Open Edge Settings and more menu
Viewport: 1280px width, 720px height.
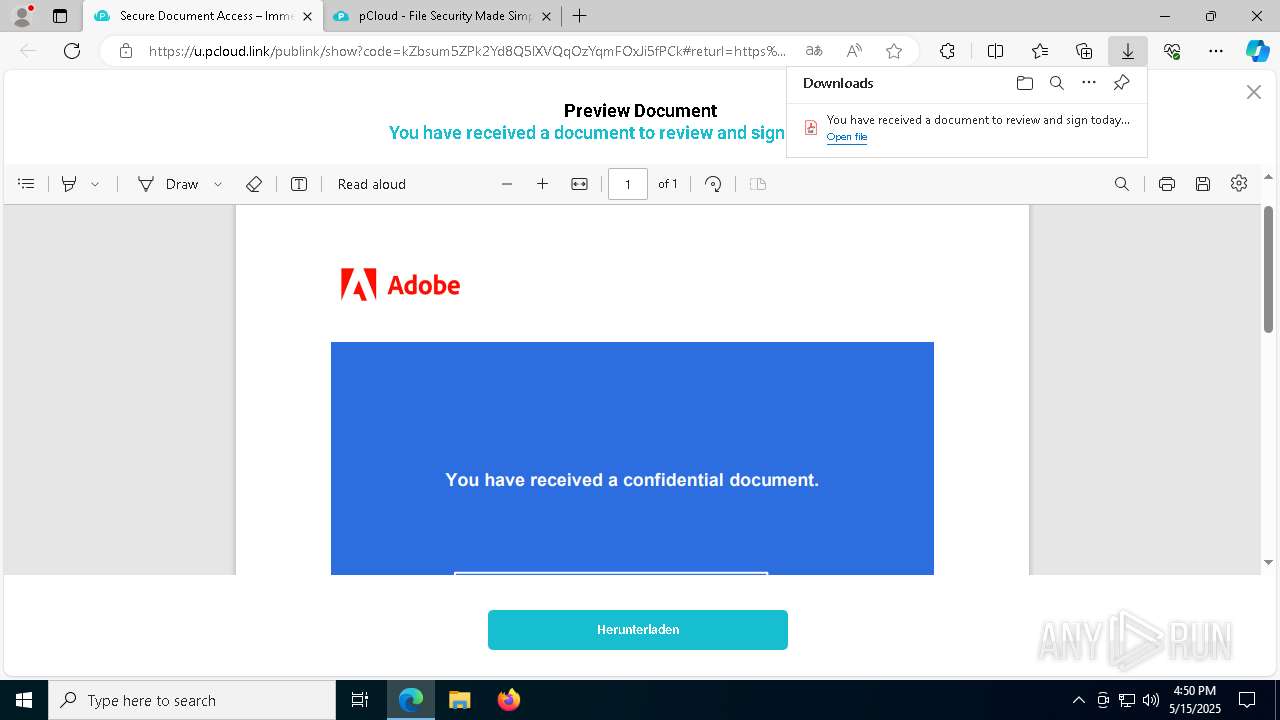pyautogui.click(x=1216, y=51)
